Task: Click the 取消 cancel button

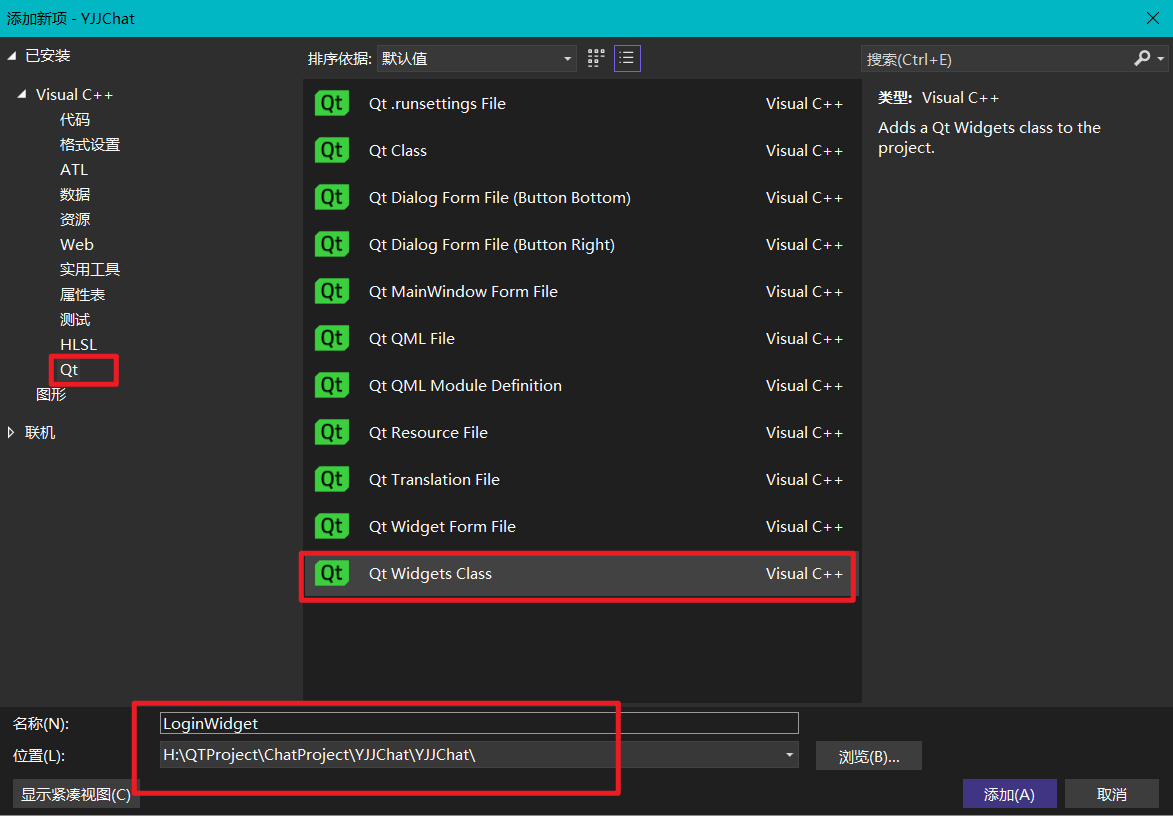Action: (x=1112, y=794)
